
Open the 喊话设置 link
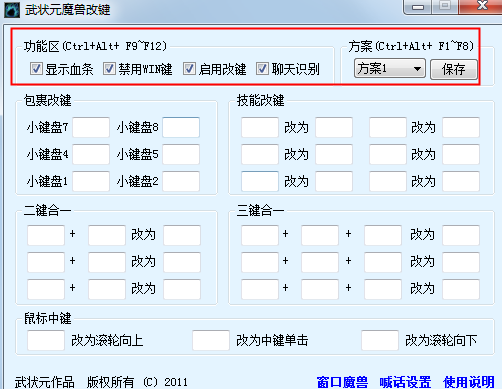(x=405, y=382)
